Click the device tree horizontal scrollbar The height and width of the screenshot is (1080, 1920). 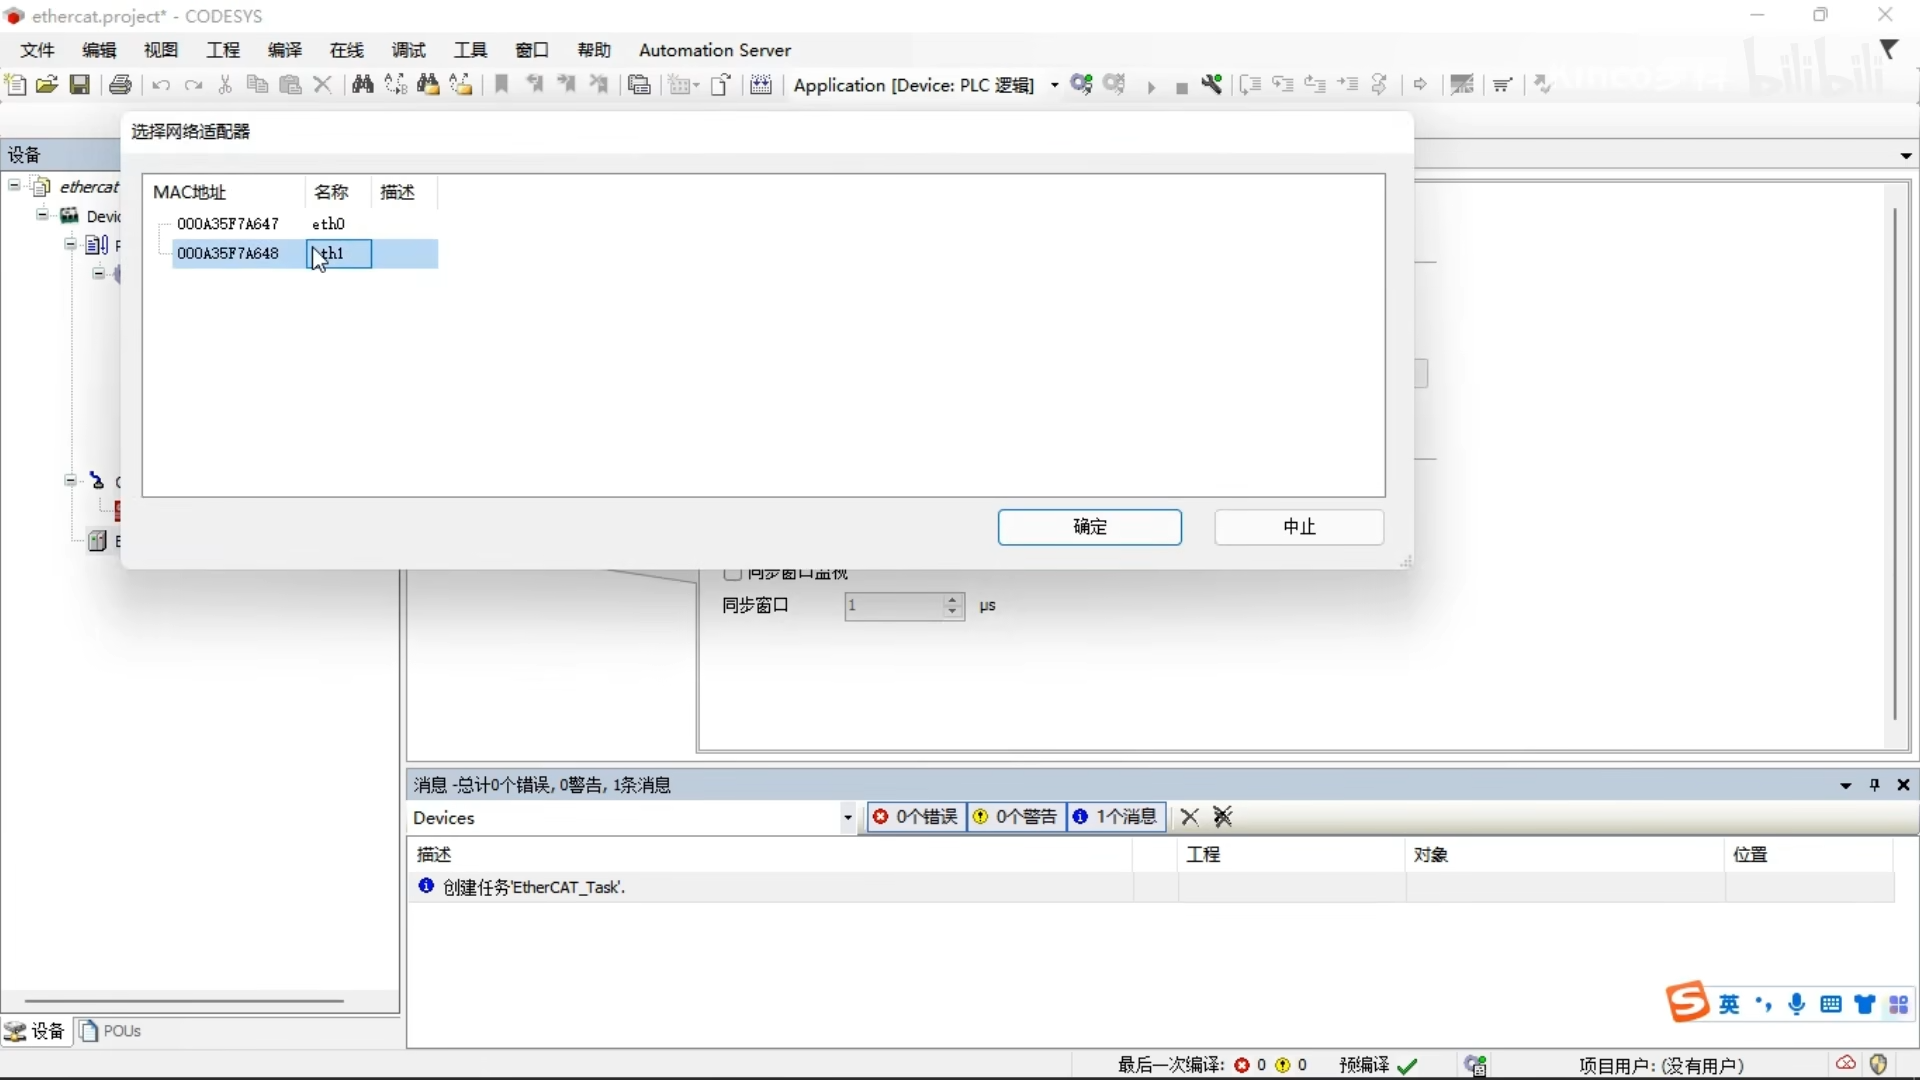click(x=184, y=1001)
